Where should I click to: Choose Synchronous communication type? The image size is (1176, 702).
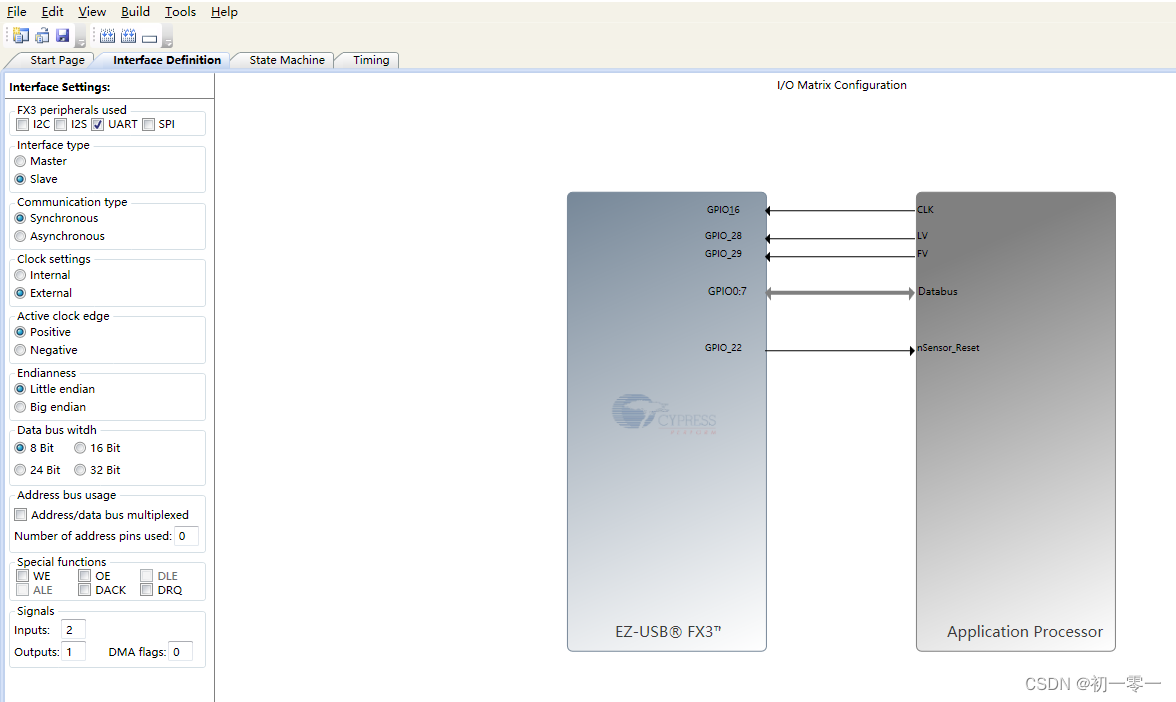[20, 218]
